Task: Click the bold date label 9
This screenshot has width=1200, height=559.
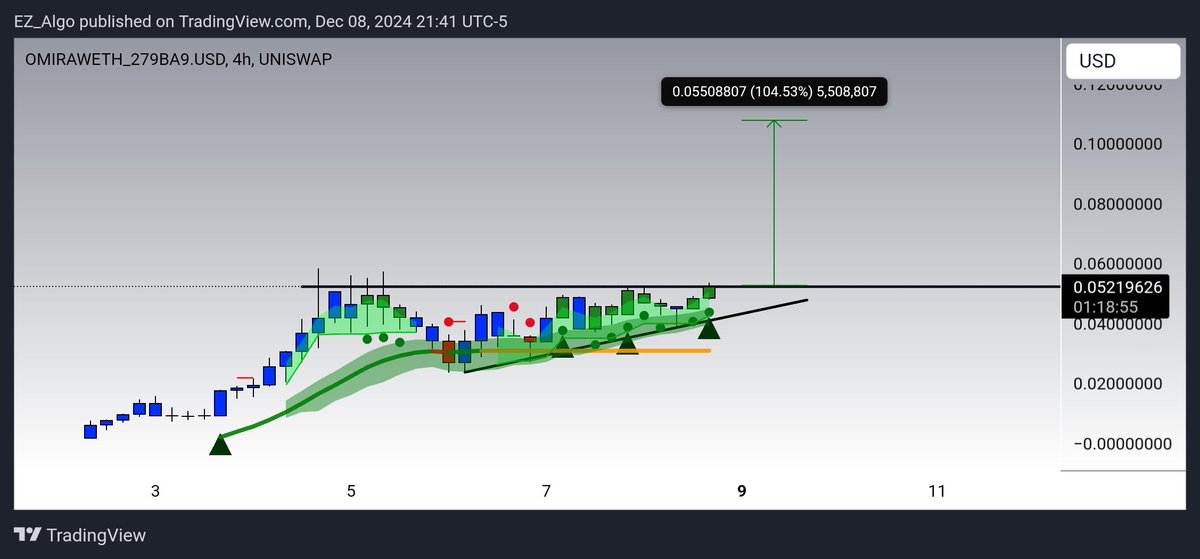Action: 742,491
